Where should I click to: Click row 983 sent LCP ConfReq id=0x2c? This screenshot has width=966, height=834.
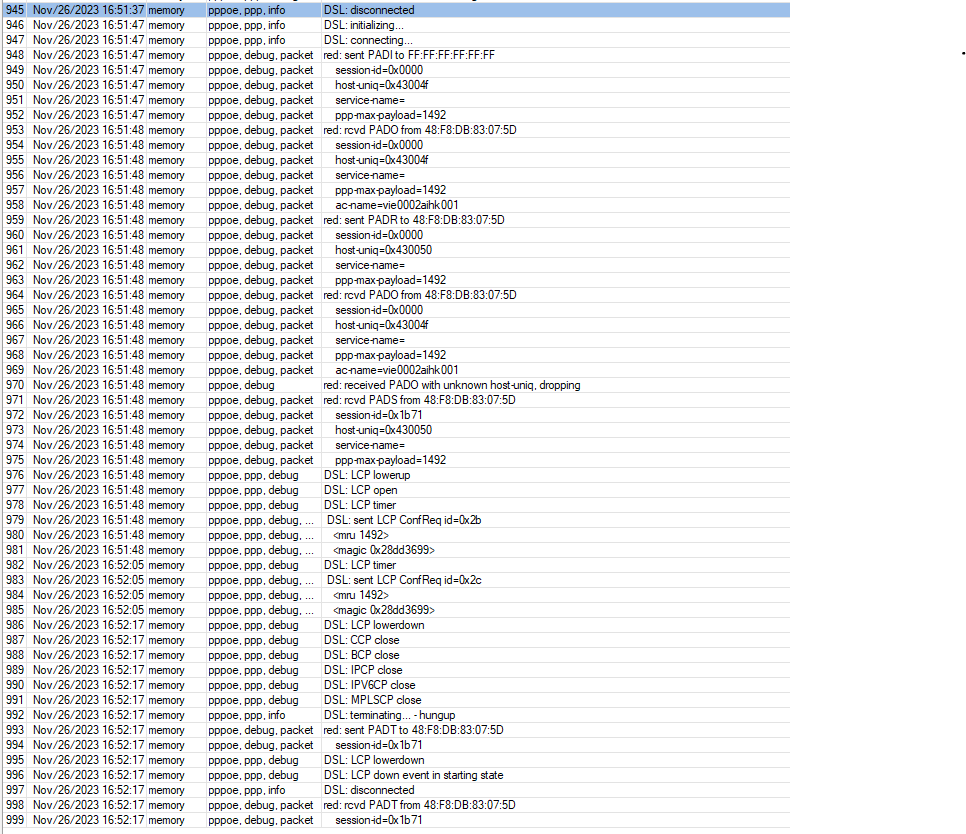pyautogui.click(x=396, y=580)
